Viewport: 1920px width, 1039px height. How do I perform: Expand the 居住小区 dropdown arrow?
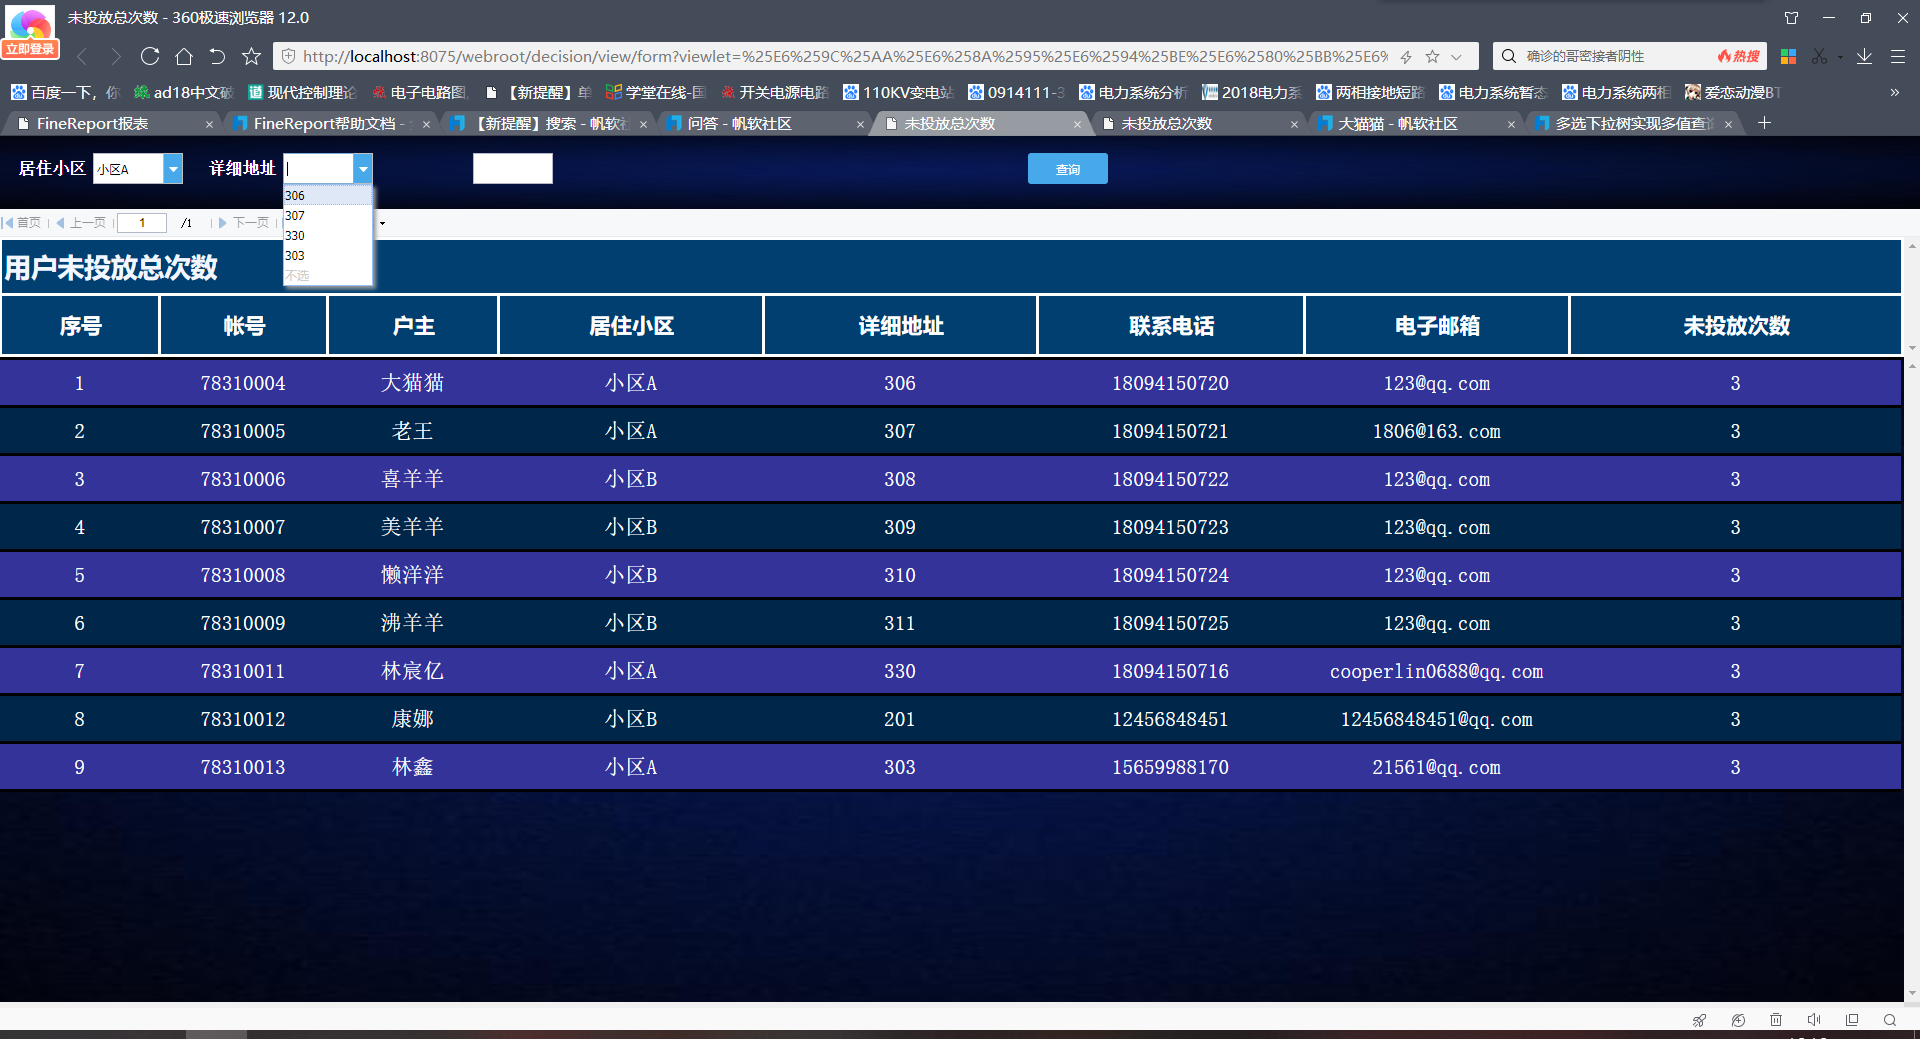[x=173, y=169]
